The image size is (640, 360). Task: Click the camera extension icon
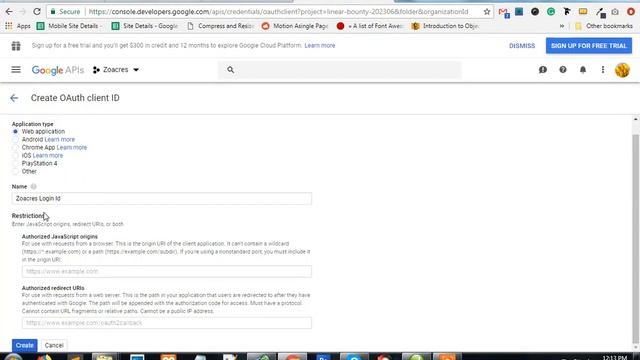point(615,12)
